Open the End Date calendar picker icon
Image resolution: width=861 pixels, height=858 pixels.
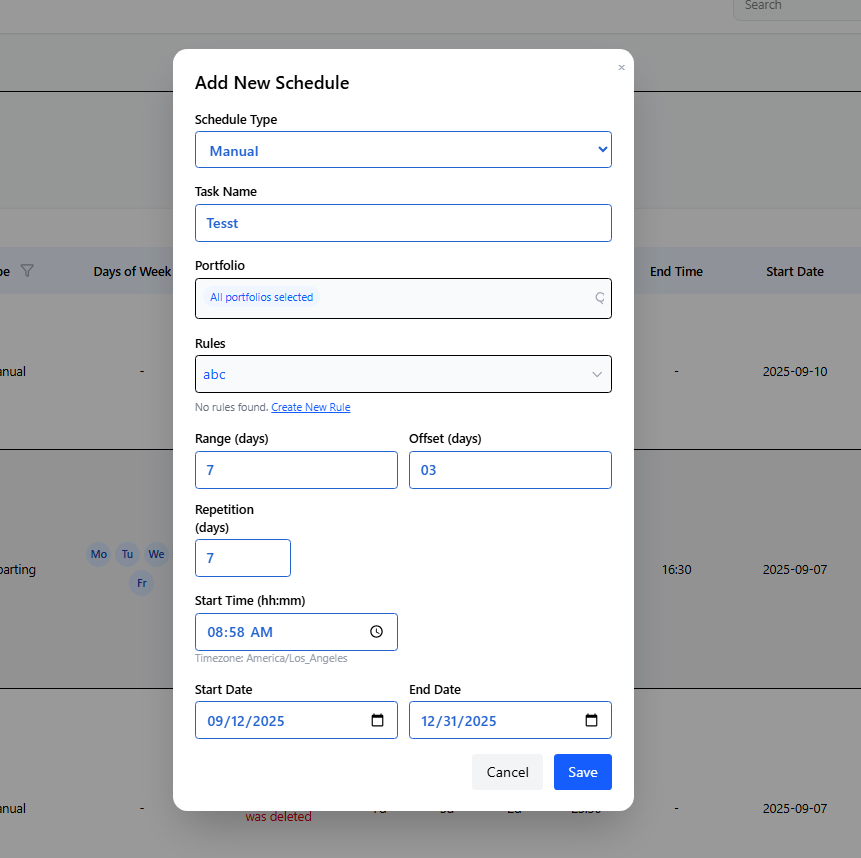point(591,720)
